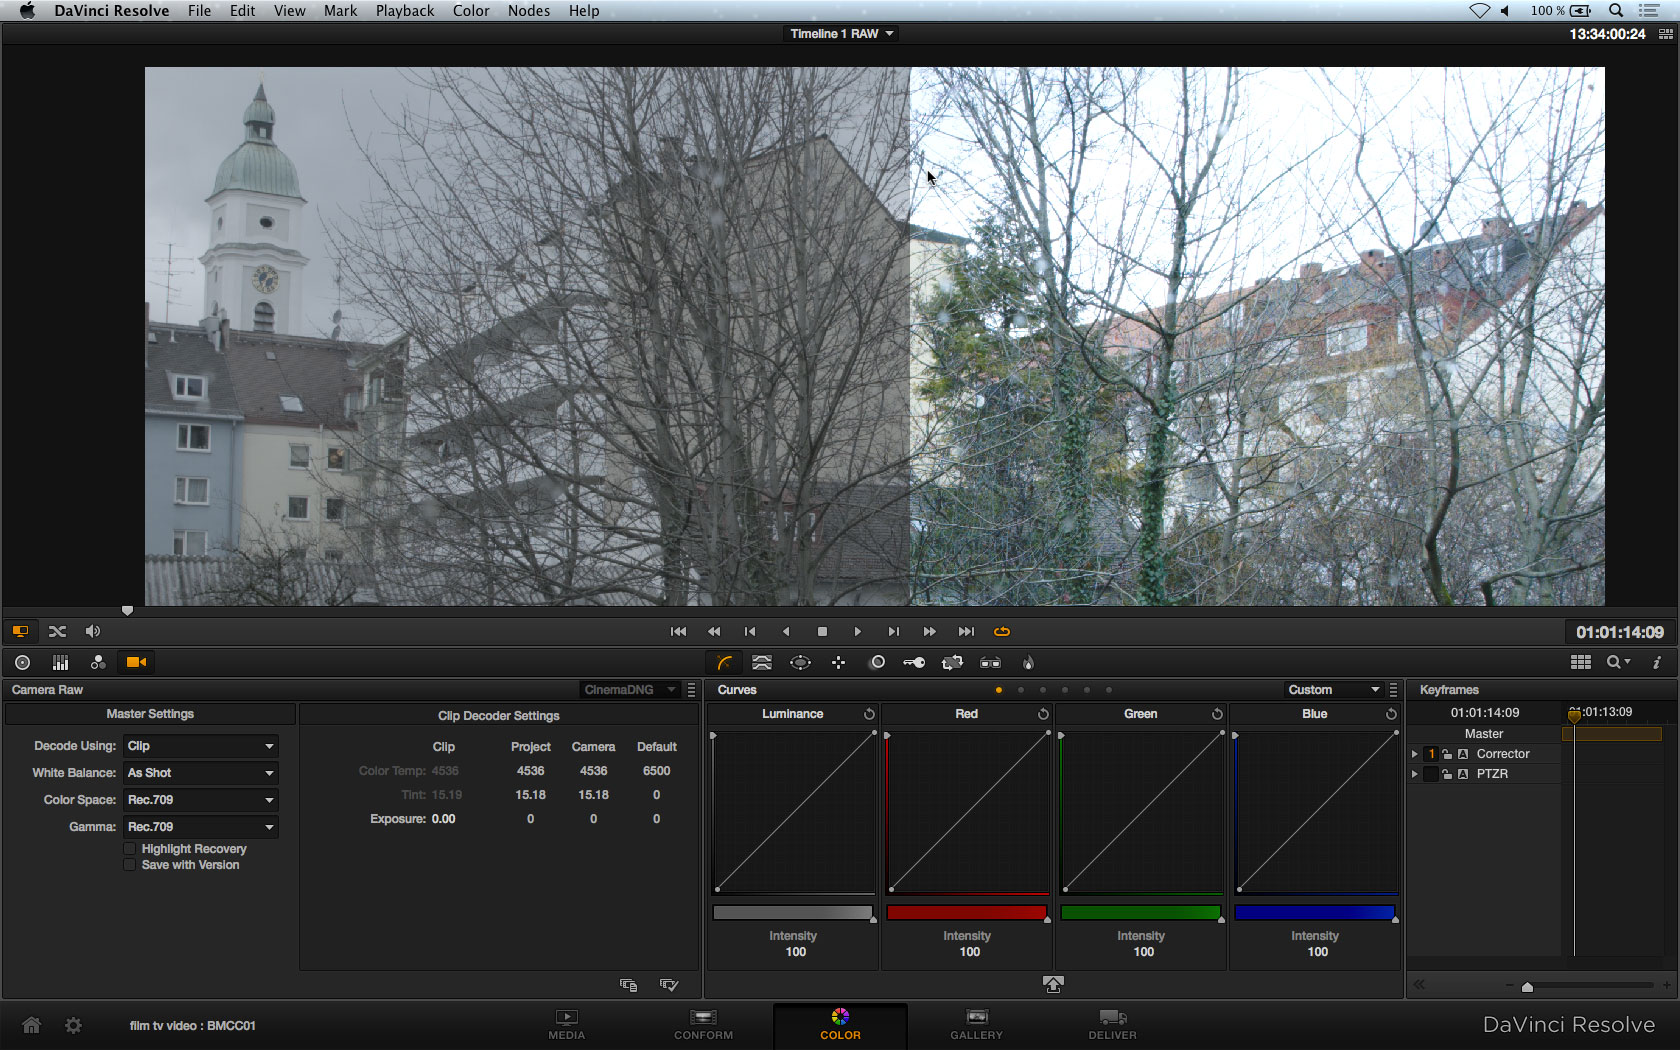The width and height of the screenshot is (1680, 1050).
Task: Open the Nodes menu
Action: 528,11
